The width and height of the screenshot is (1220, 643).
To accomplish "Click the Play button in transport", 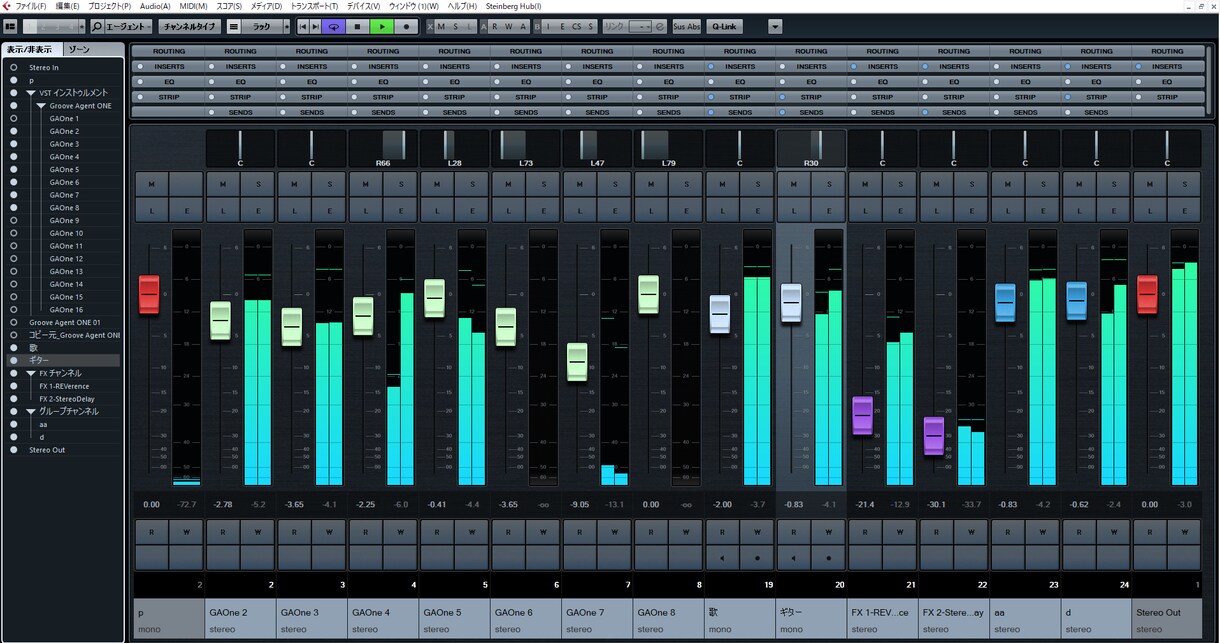I will click(x=381, y=26).
